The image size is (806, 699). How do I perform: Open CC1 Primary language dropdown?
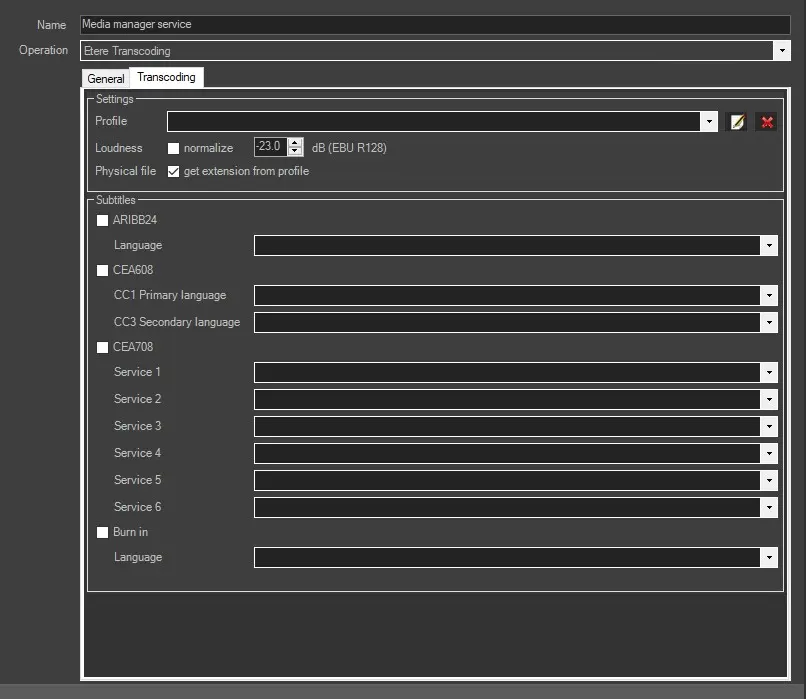(768, 296)
